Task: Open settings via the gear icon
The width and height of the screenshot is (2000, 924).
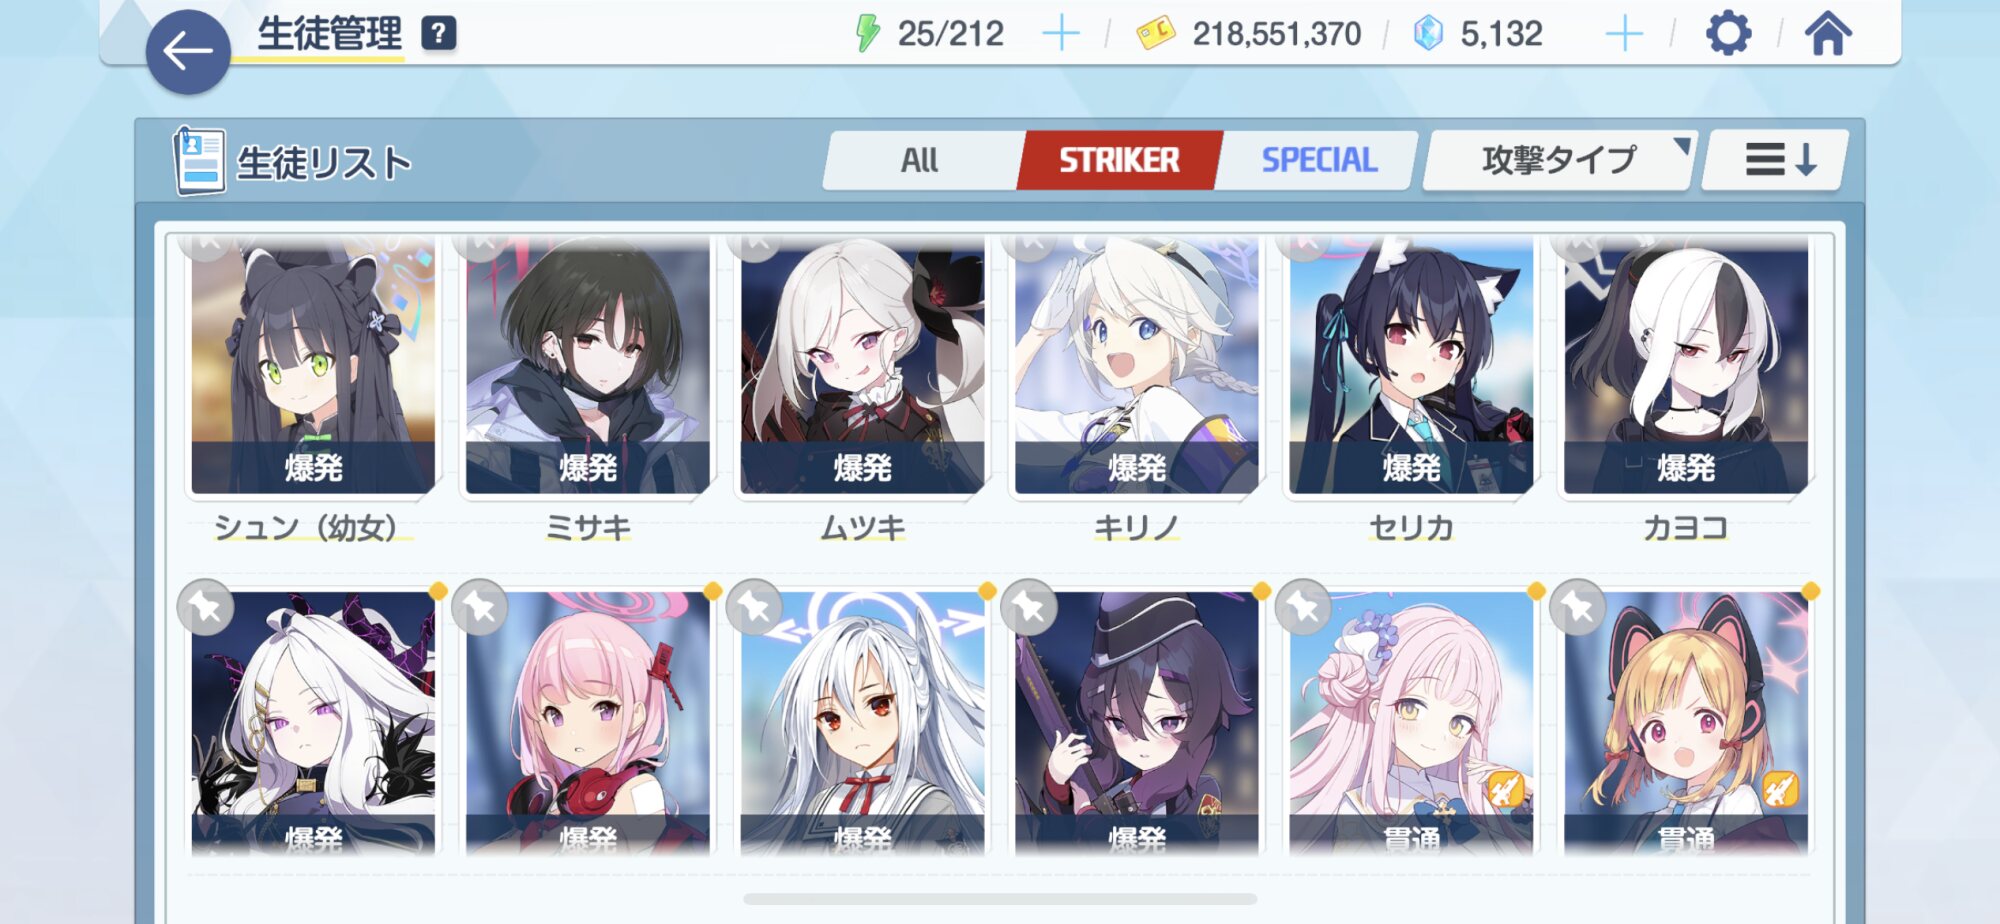Action: pyautogui.click(x=1728, y=34)
